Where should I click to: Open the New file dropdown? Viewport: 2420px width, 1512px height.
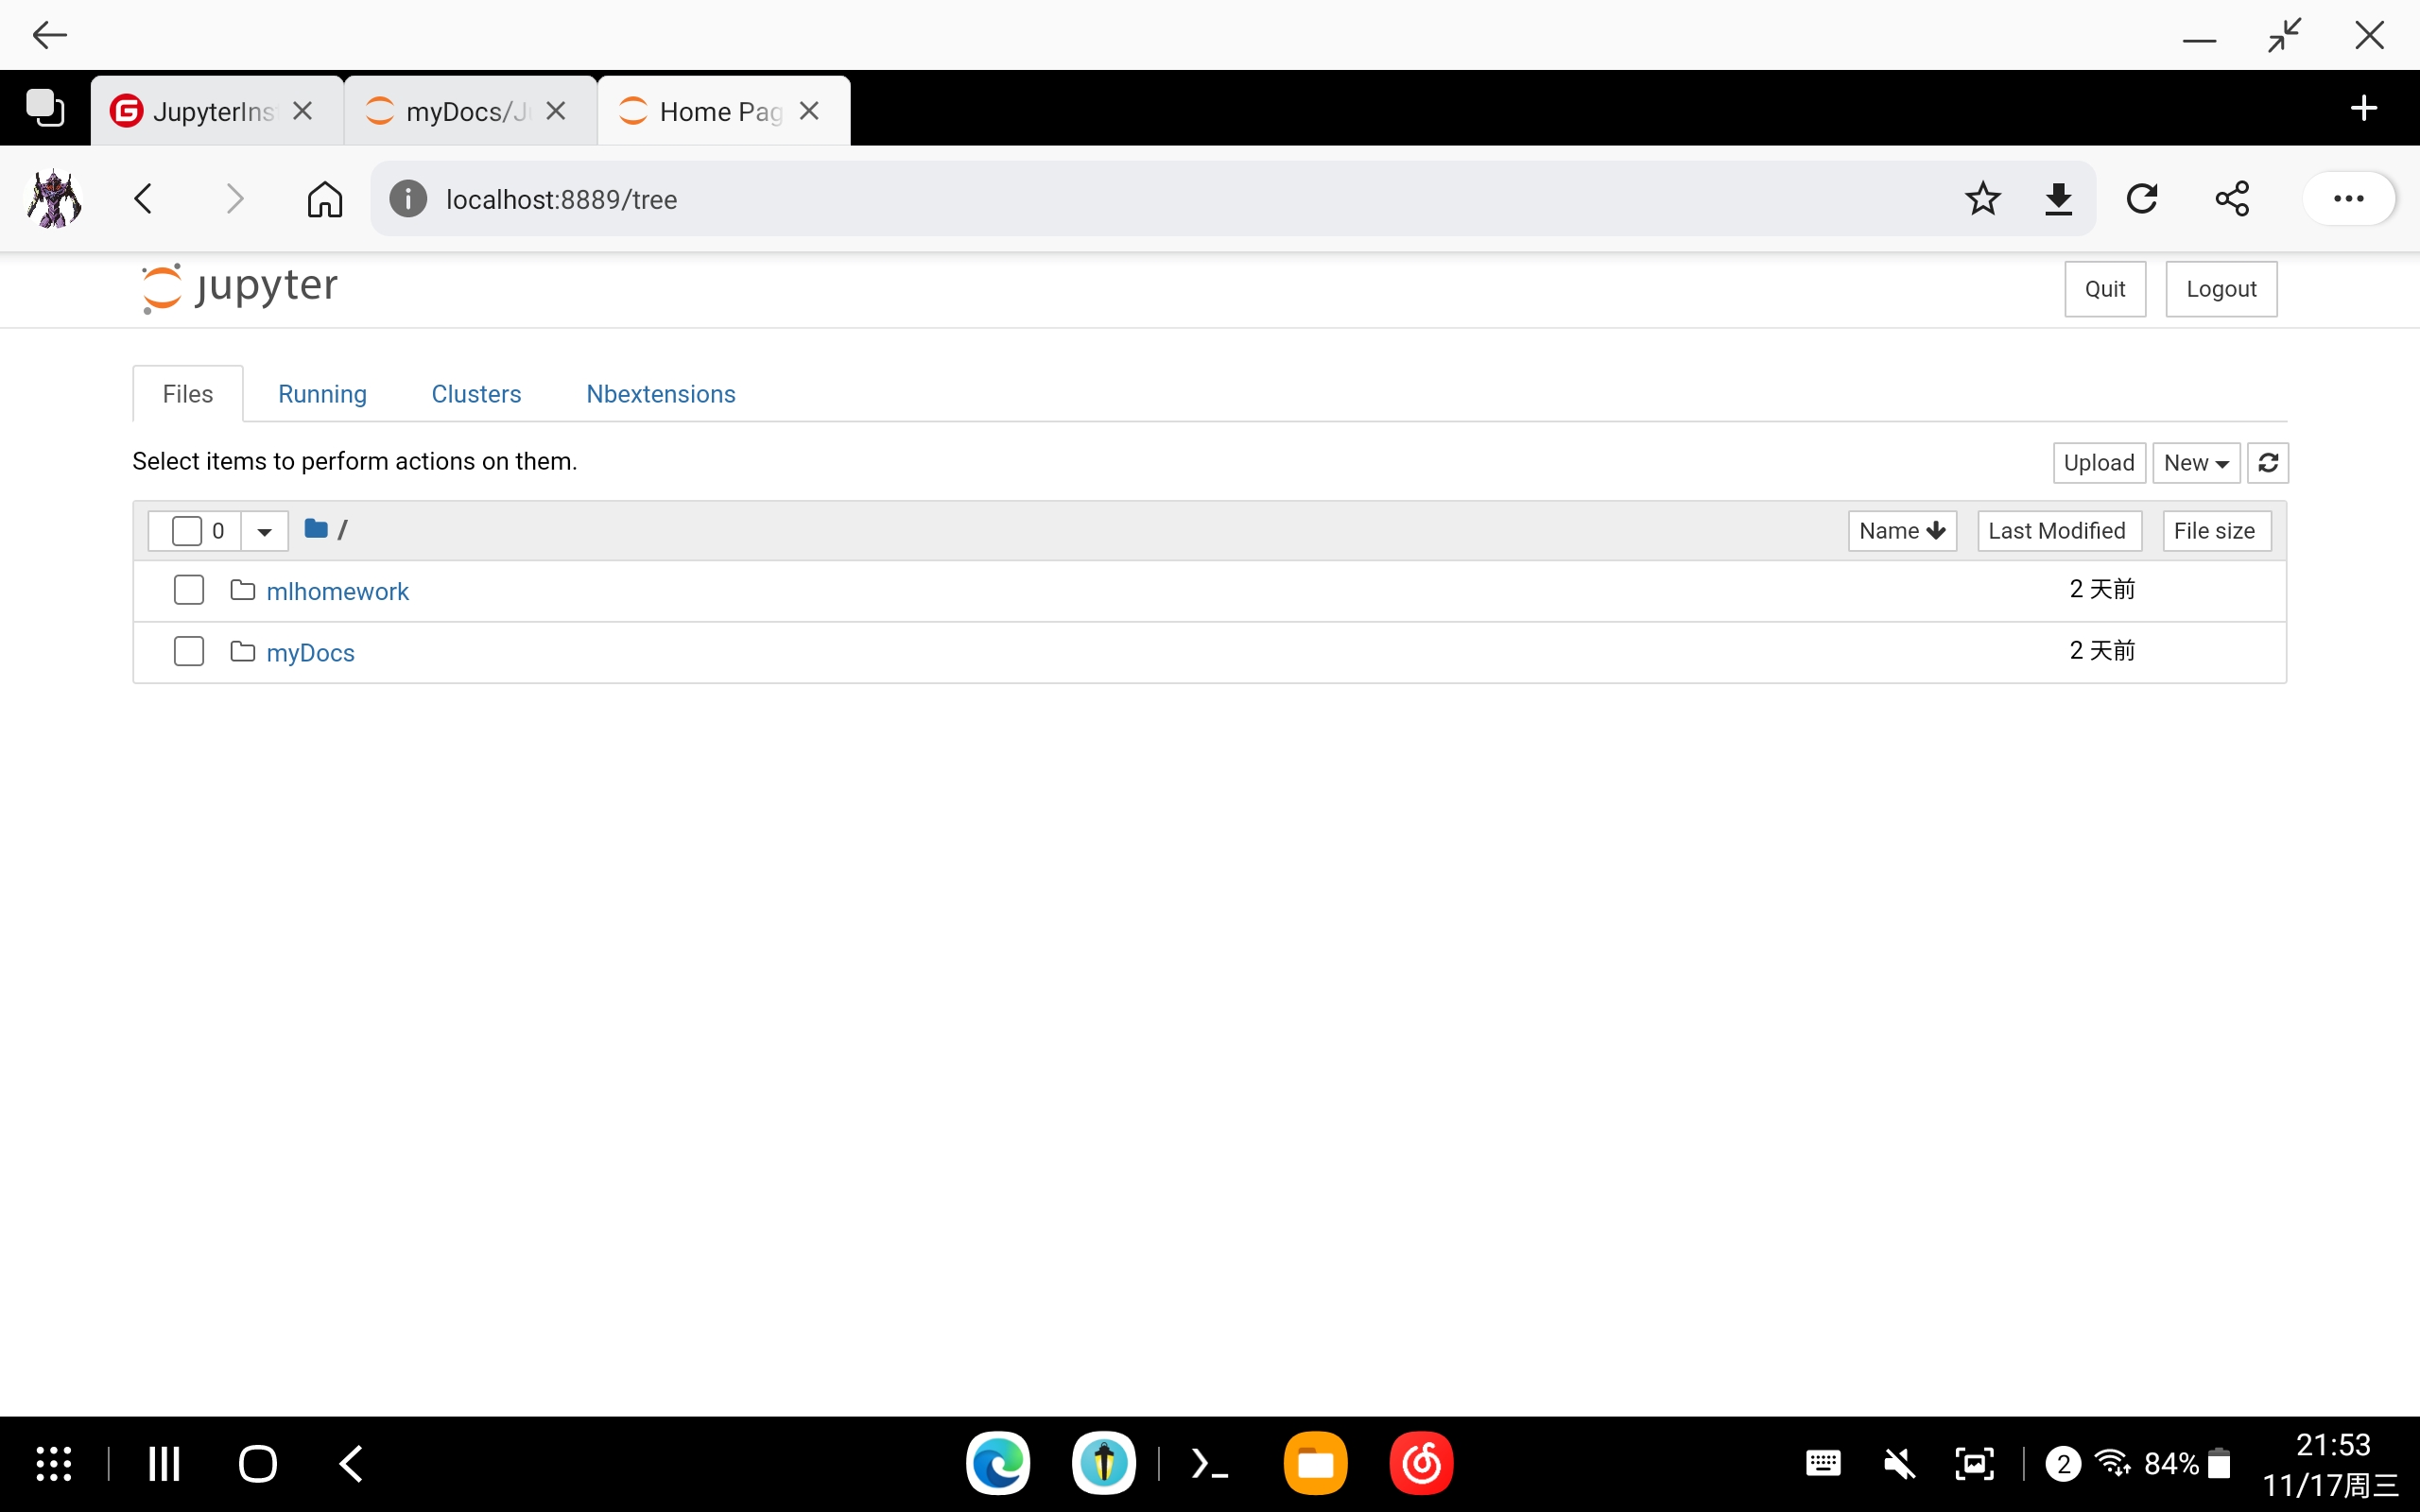(2196, 462)
